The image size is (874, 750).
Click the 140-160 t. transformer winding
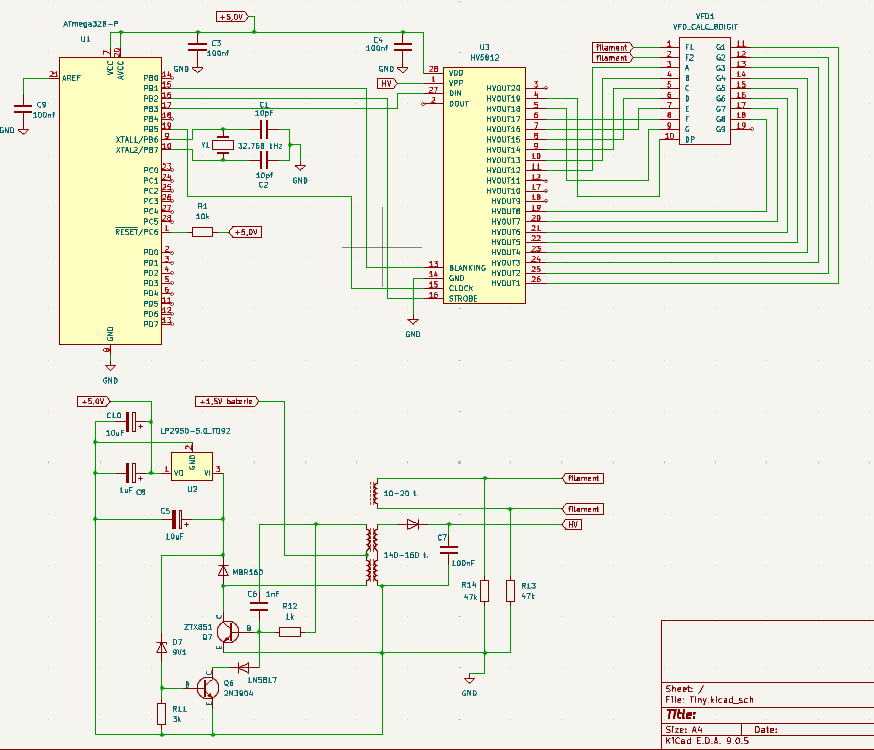(372, 554)
